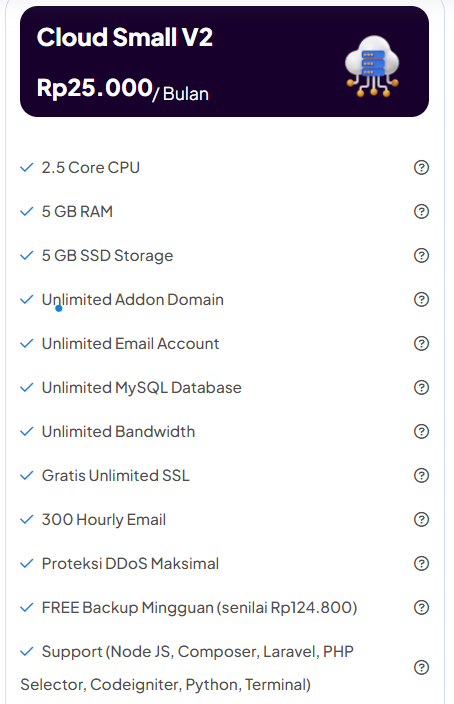Click the Rp25.000 price text

pos(95,88)
